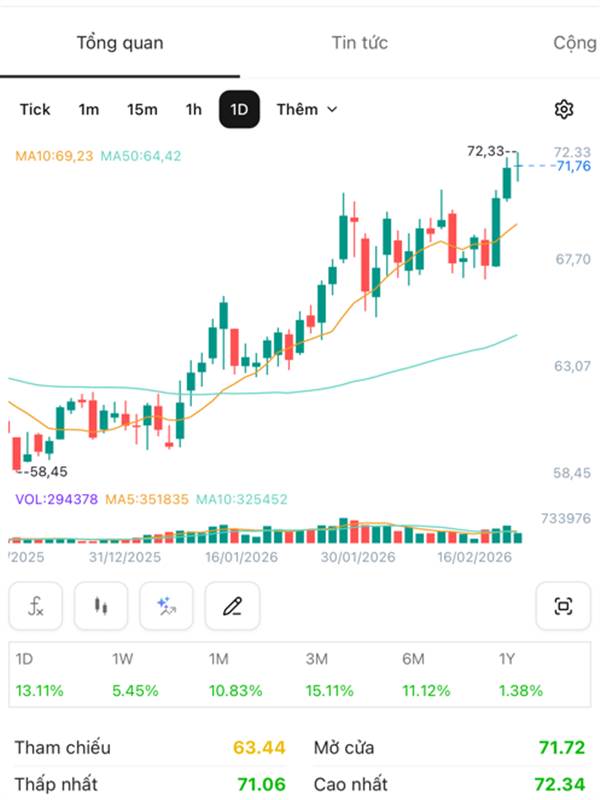
Task: Go to the partially visible Cộng tab
Action: [575, 43]
